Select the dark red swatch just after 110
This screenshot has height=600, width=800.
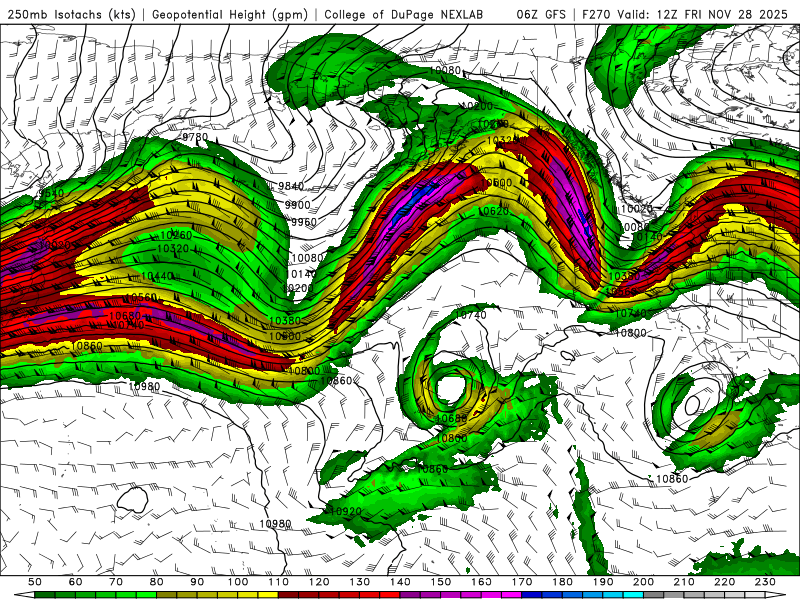(288, 595)
